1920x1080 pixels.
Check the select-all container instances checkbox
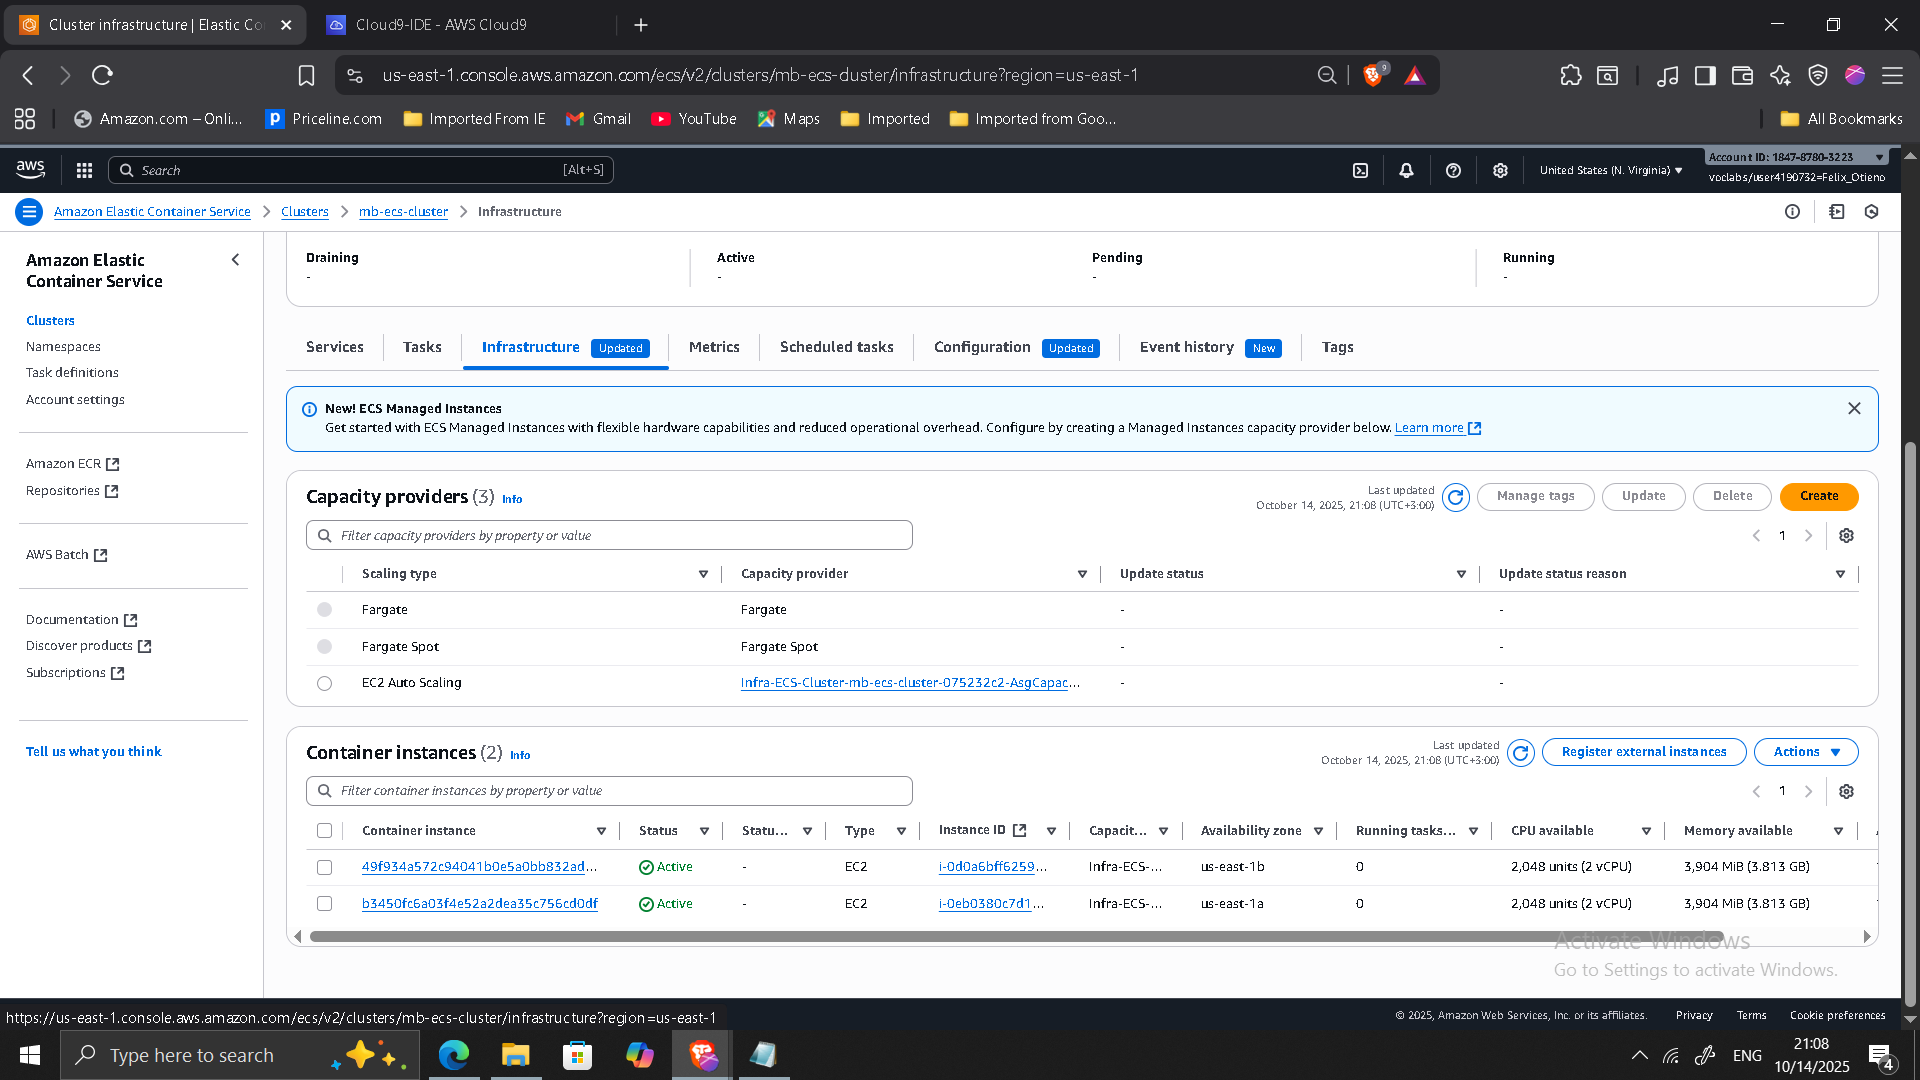click(324, 830)
